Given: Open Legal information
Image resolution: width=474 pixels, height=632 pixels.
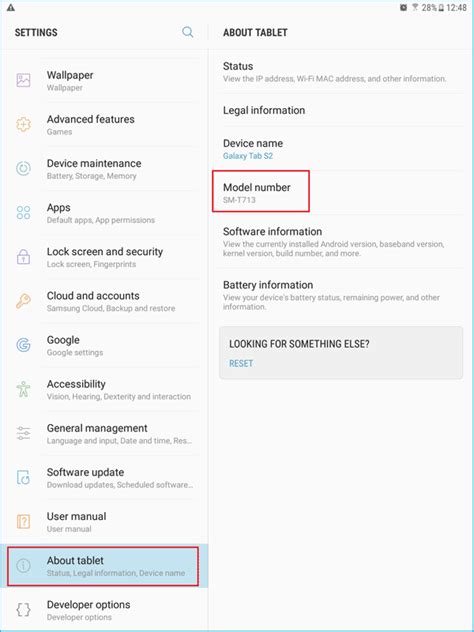Looking at the screenshot, I should pos(341,110).
